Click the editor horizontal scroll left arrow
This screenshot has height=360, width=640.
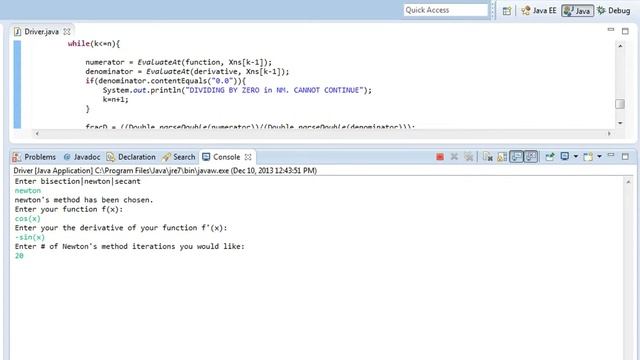[x=37, y=133]
